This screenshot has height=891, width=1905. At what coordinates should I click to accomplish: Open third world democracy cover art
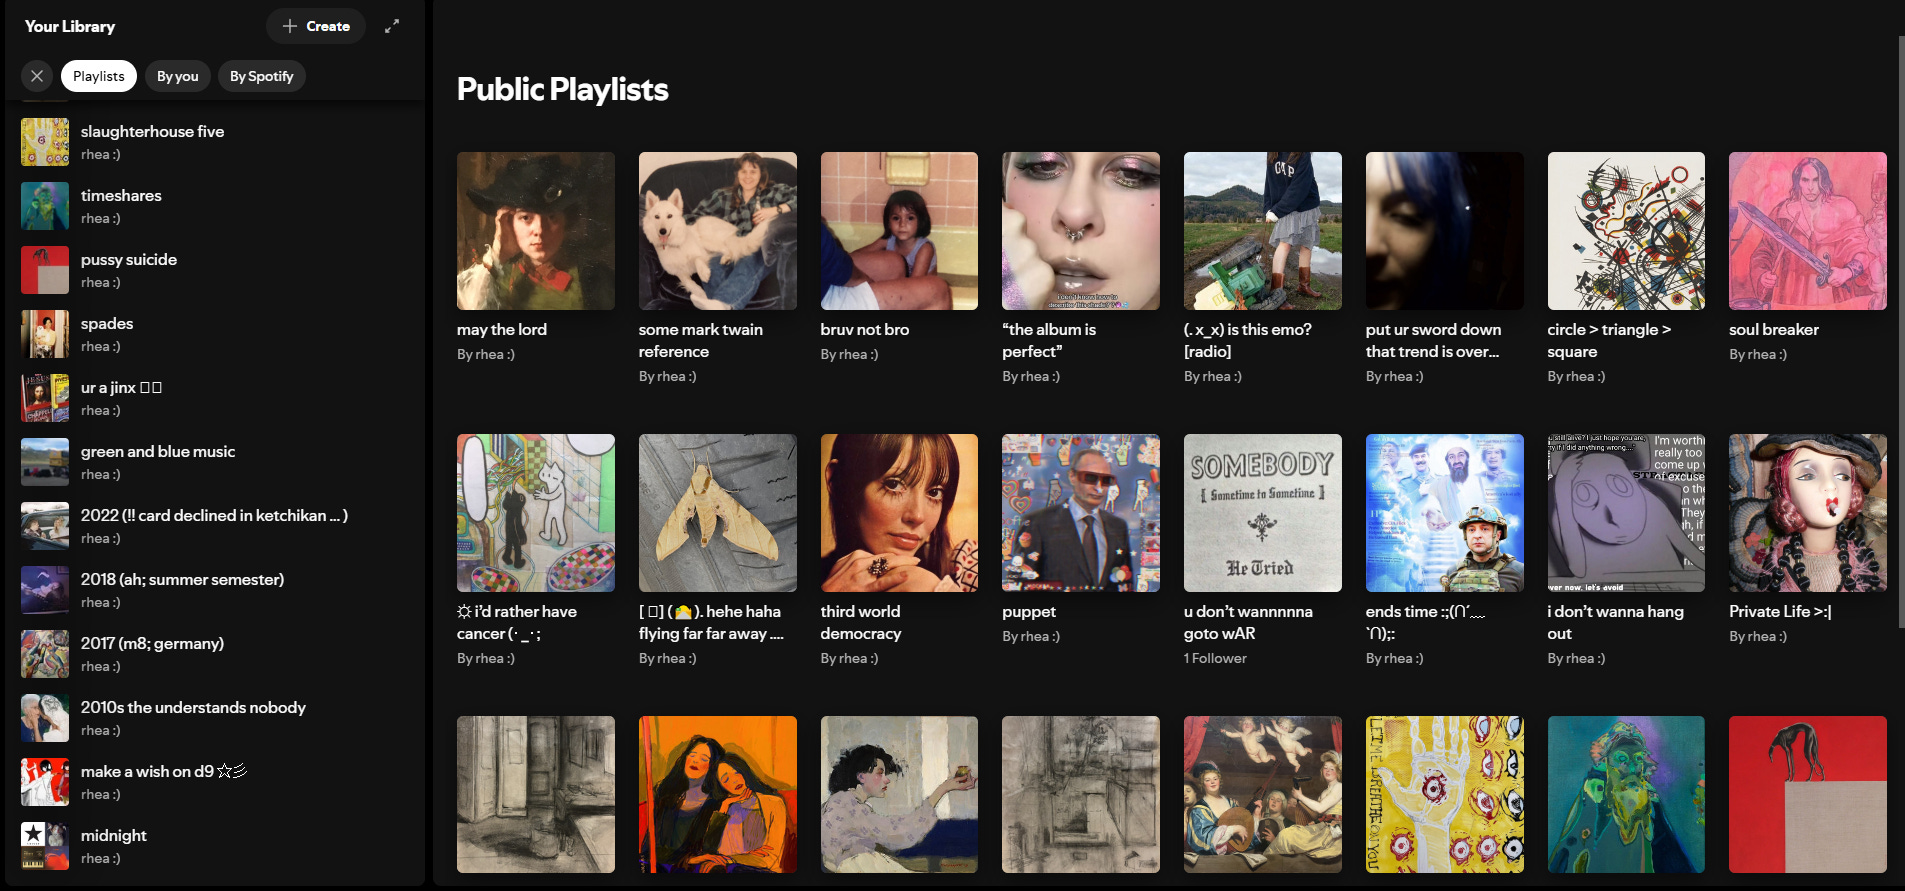tap(899, 513)
